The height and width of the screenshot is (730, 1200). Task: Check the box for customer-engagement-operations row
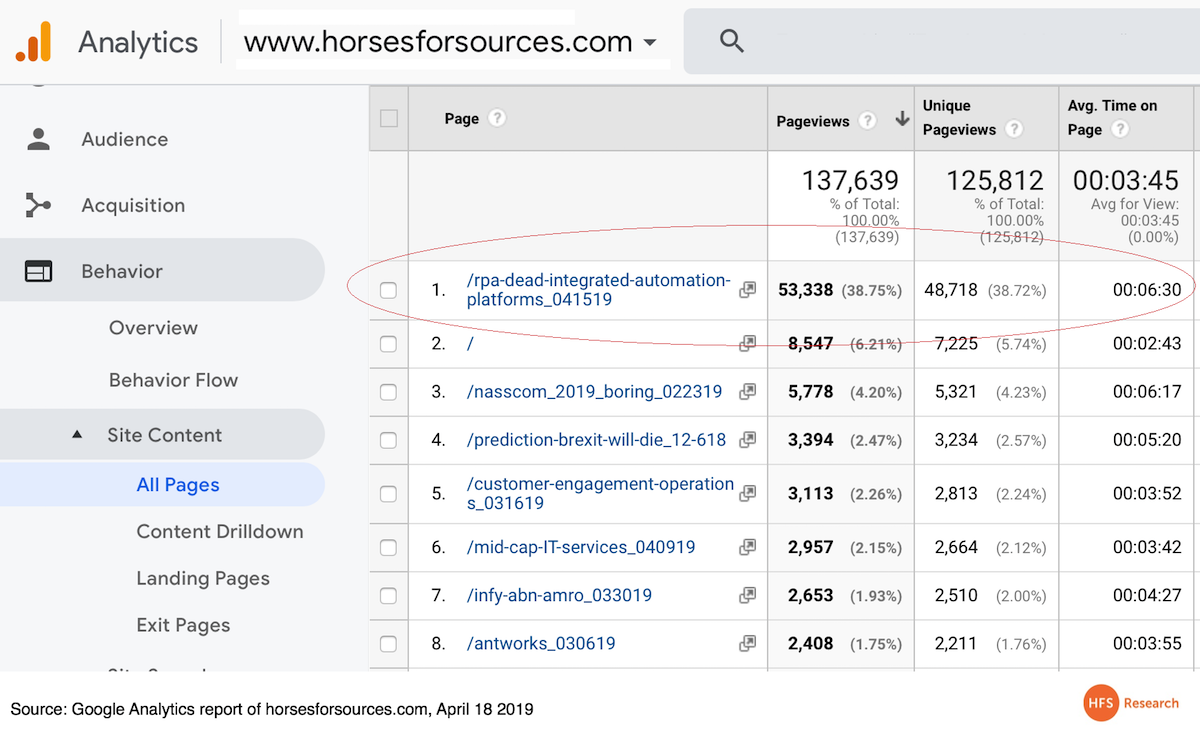389,493
